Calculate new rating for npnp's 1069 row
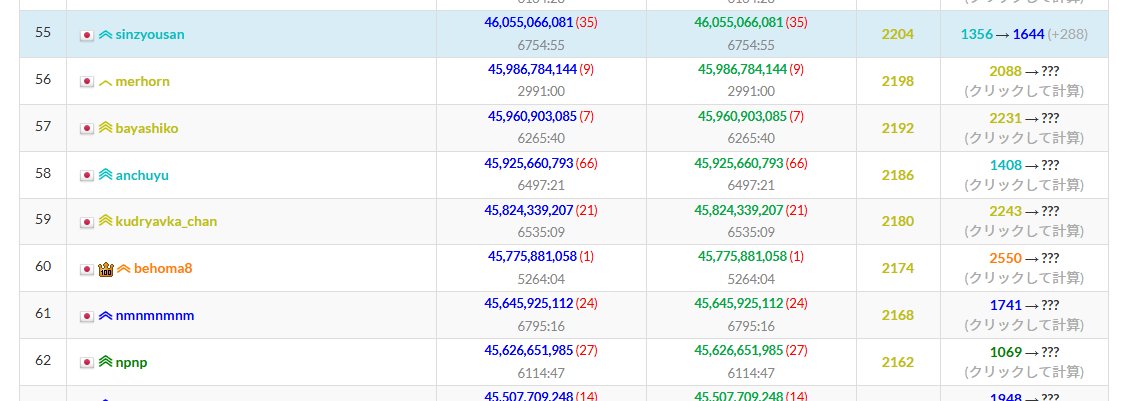This screenshot has height=401, width=1136. [x=1024, y=371]
